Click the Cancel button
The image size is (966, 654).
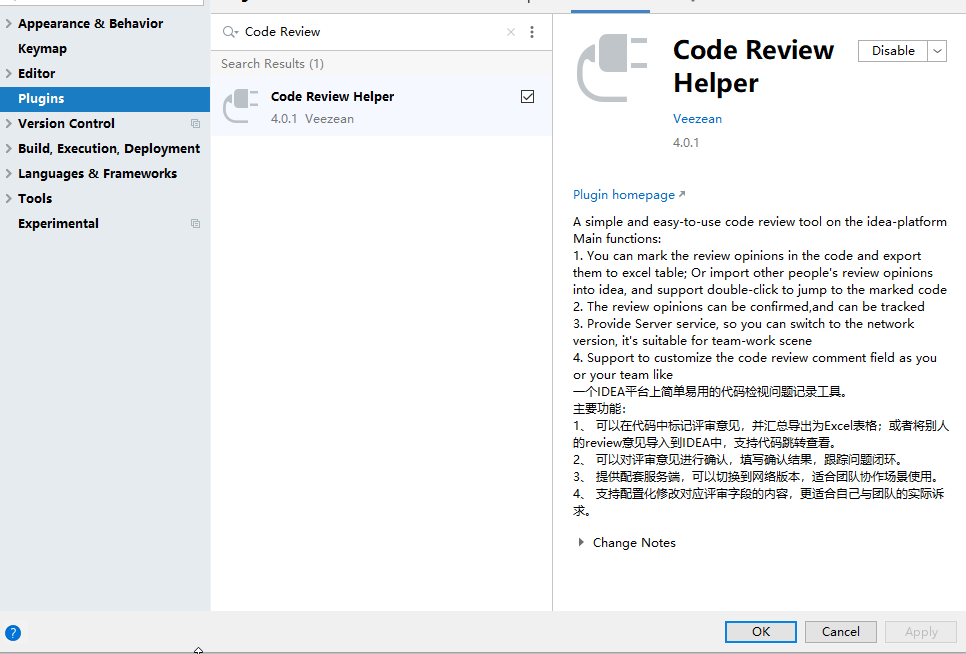pos(840,632)
